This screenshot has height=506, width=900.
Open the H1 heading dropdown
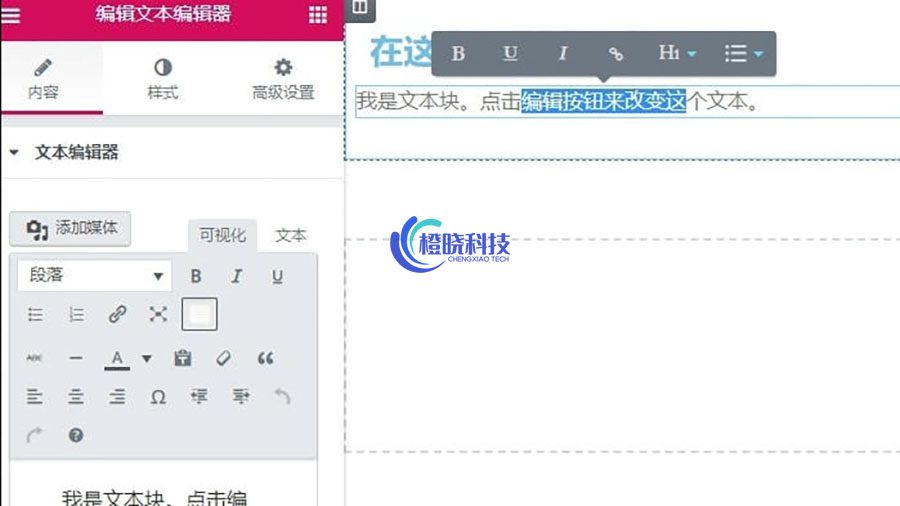(677, 54)
